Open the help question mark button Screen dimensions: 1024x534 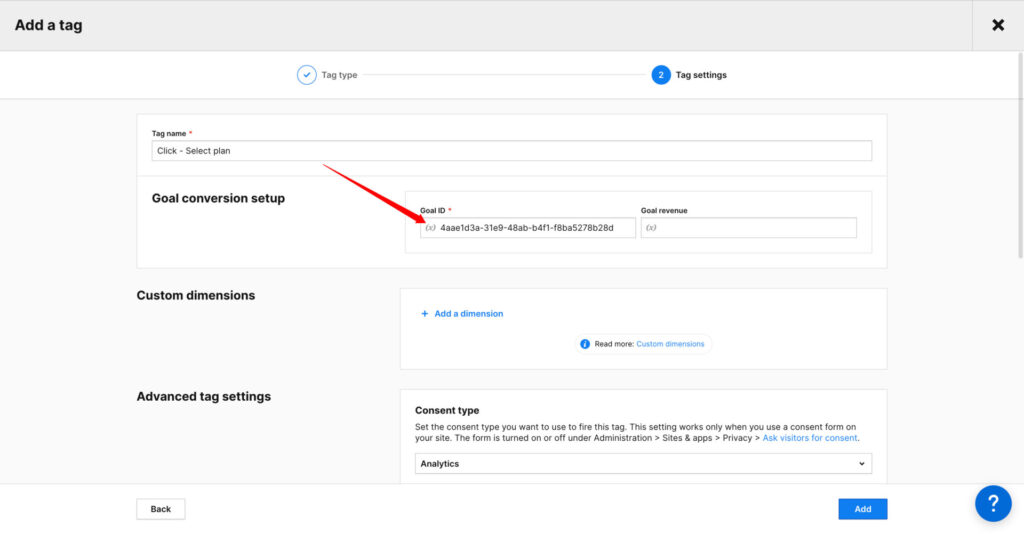(x=992, y=503)
